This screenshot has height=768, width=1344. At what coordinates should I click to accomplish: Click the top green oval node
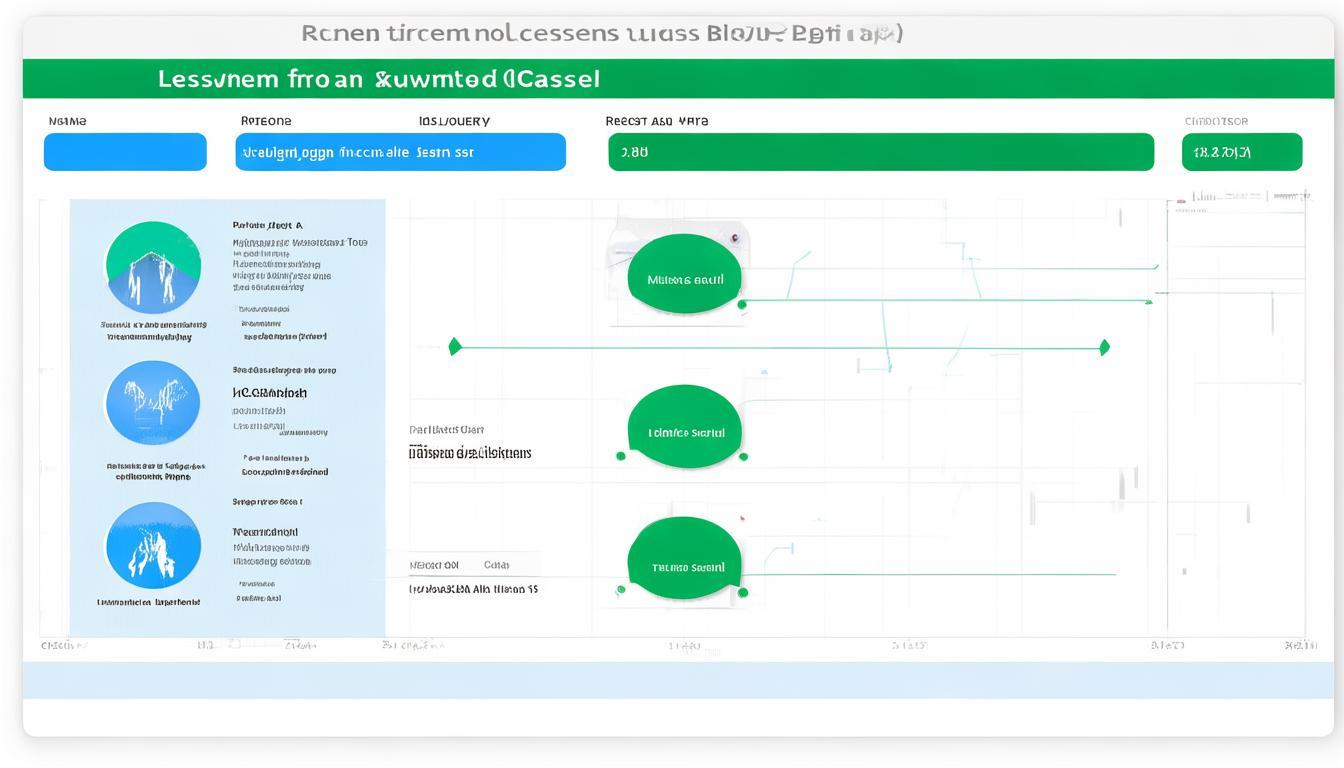pyautogui.click(x=685, y=279)
